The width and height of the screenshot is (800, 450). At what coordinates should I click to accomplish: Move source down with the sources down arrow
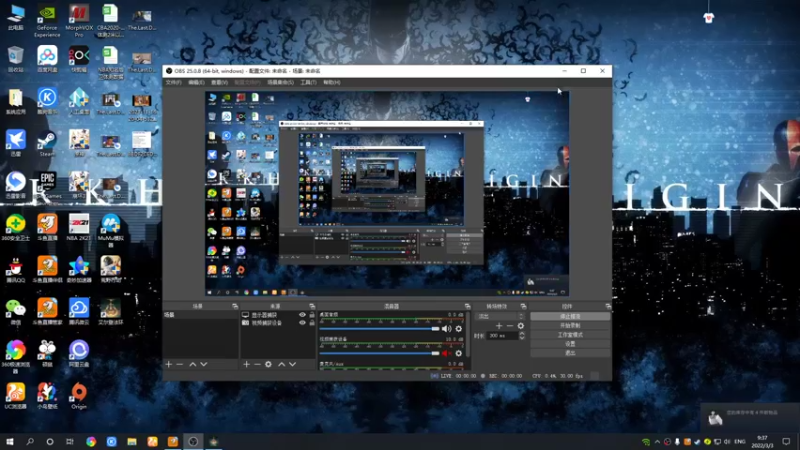[292, 364]
